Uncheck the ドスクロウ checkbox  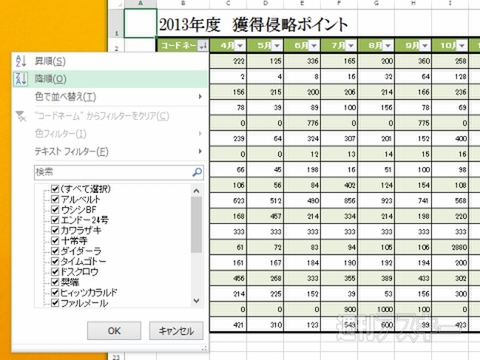[x=55, y=272]
